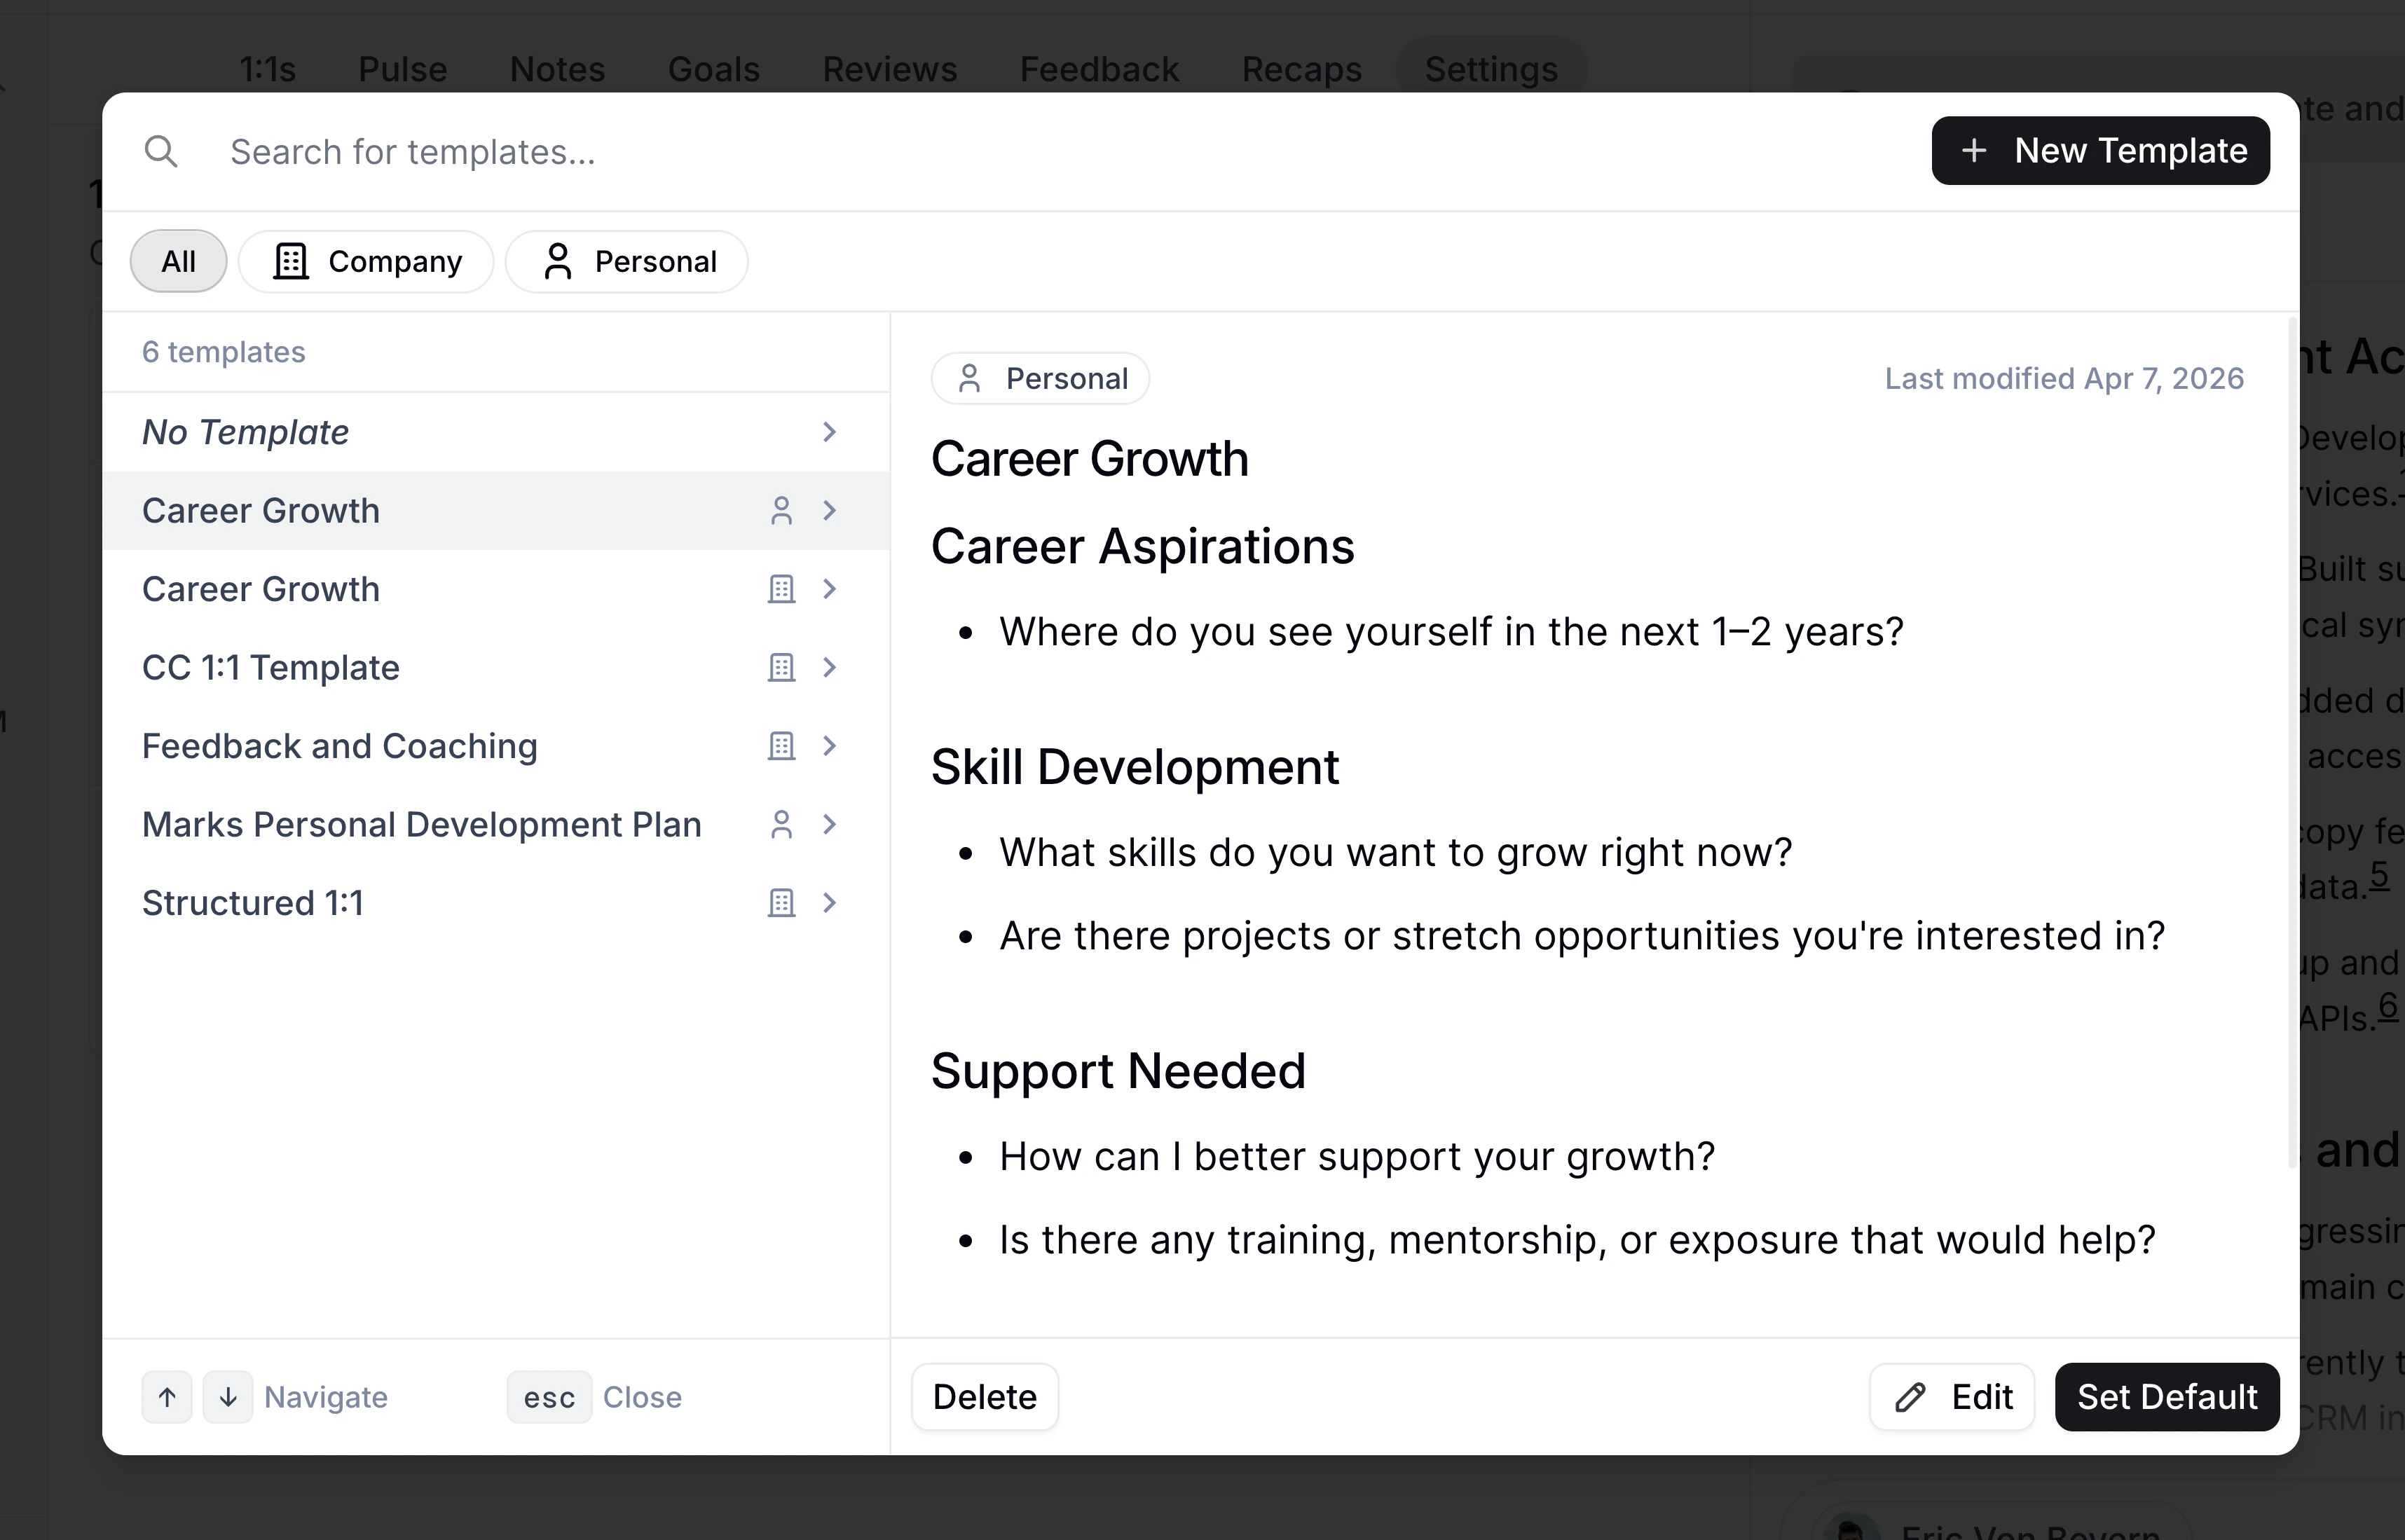Click inside the template search field
Image resolution: width=2405 pixels, height=1540 pixels.
[600, 151]
